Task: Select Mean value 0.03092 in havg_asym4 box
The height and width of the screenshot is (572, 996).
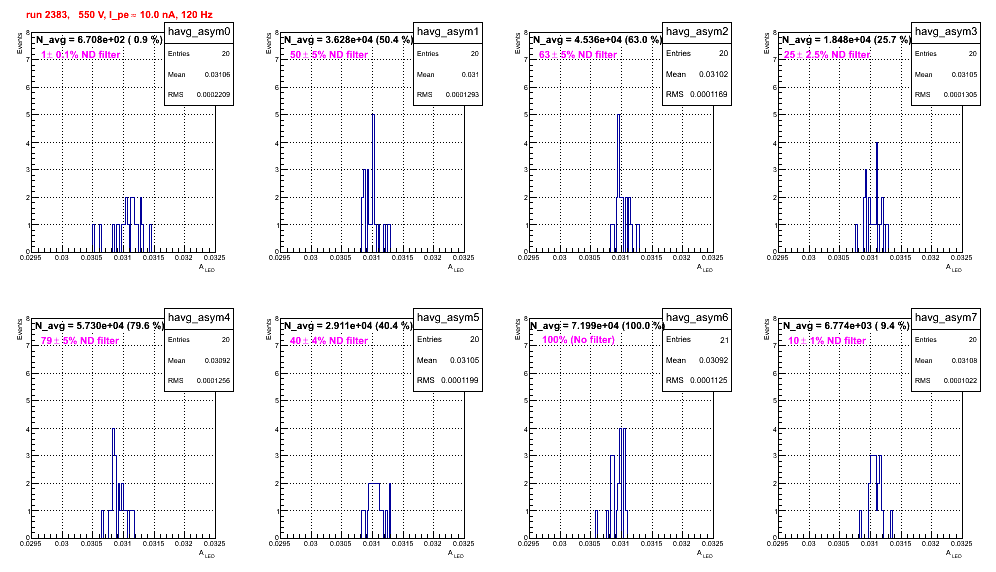Action: click(x=217, y=360)
